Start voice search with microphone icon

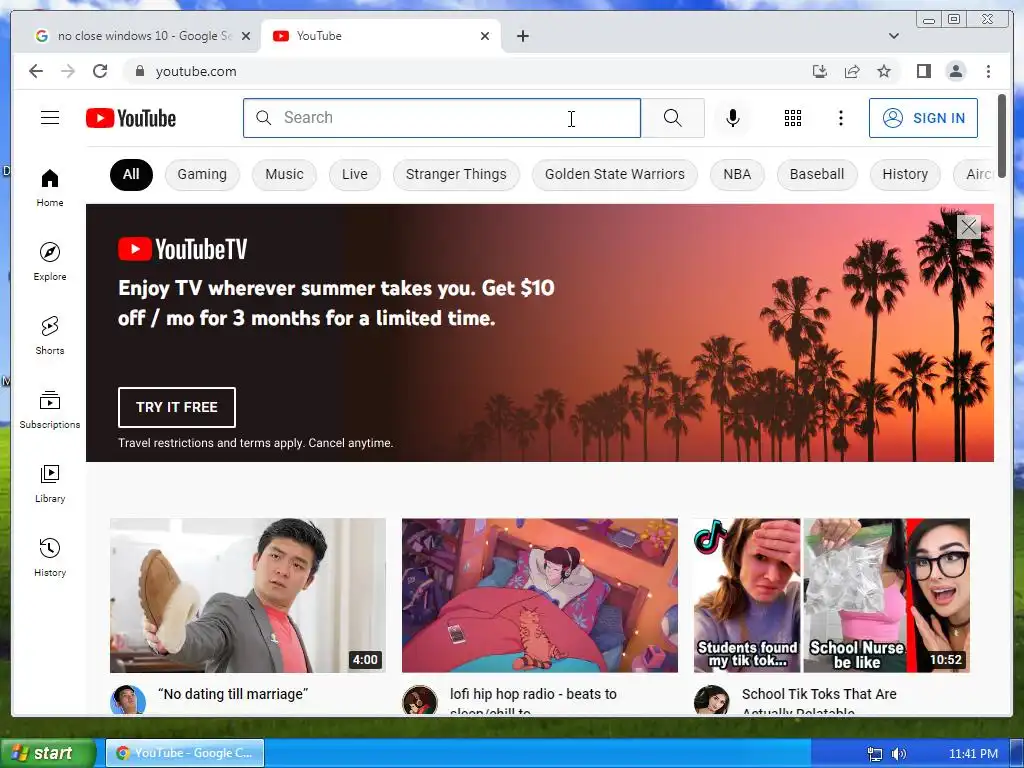pyautogui.click(x=733, y=118)
